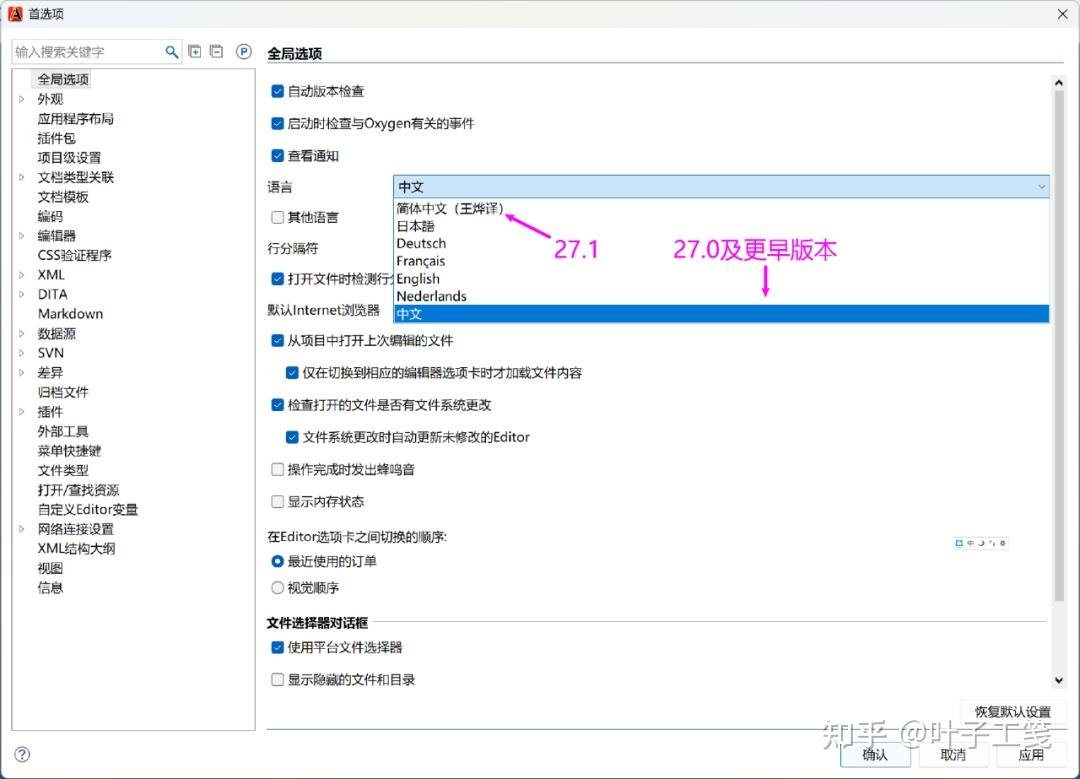Toggle 仅在切换到相应的编辑器选项卡时才加载文件内容 checkbox

pos(292,373)
